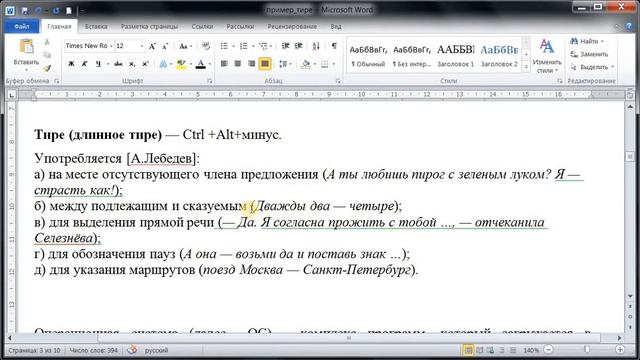Click the text highlight color button
Image resolution: width=640 pixels, height=360 pixels.
181,64
